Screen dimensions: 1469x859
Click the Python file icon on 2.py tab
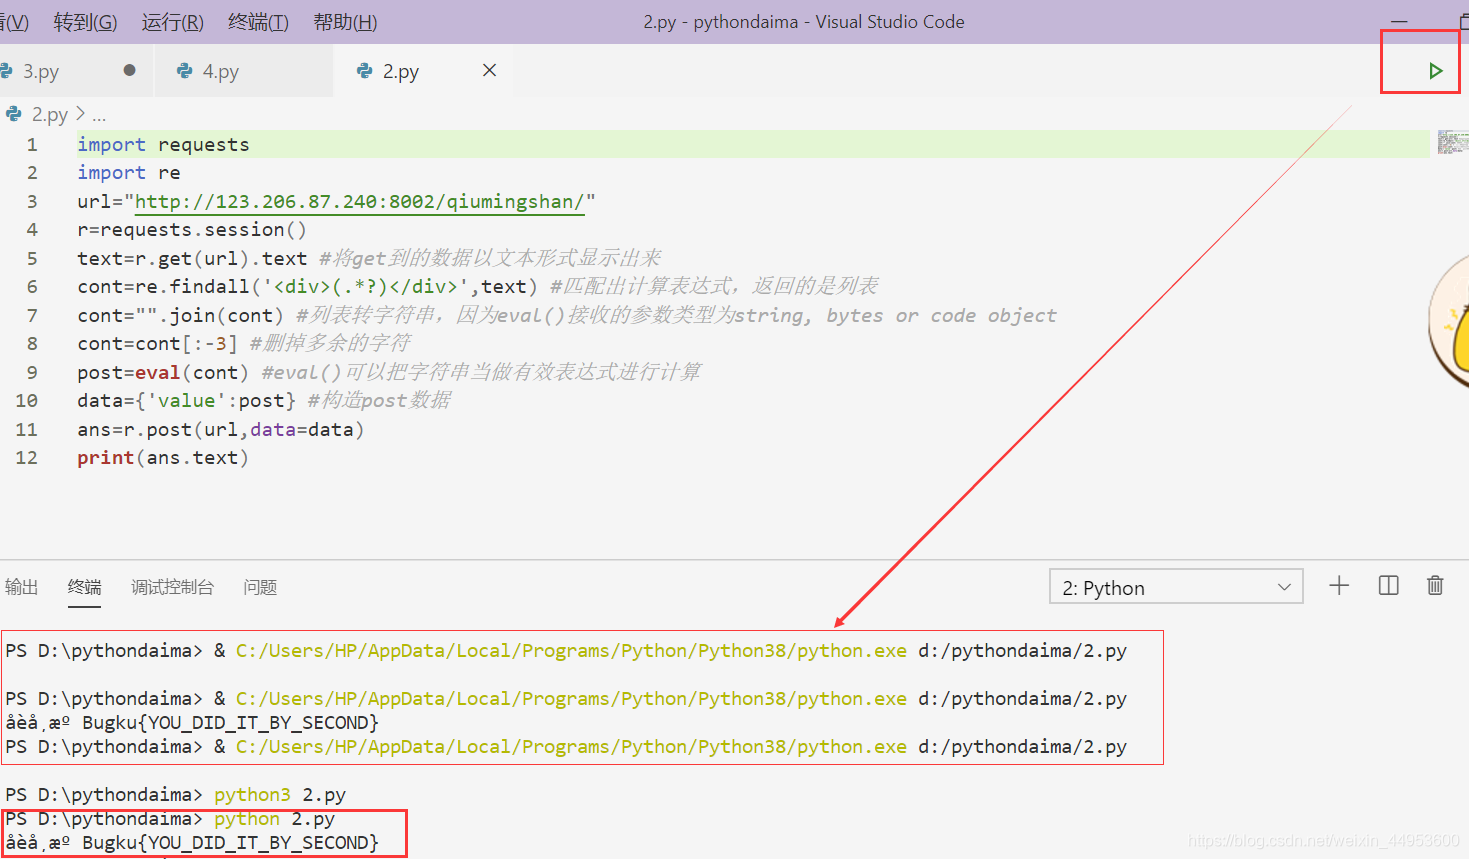click(x=365, y=71)
